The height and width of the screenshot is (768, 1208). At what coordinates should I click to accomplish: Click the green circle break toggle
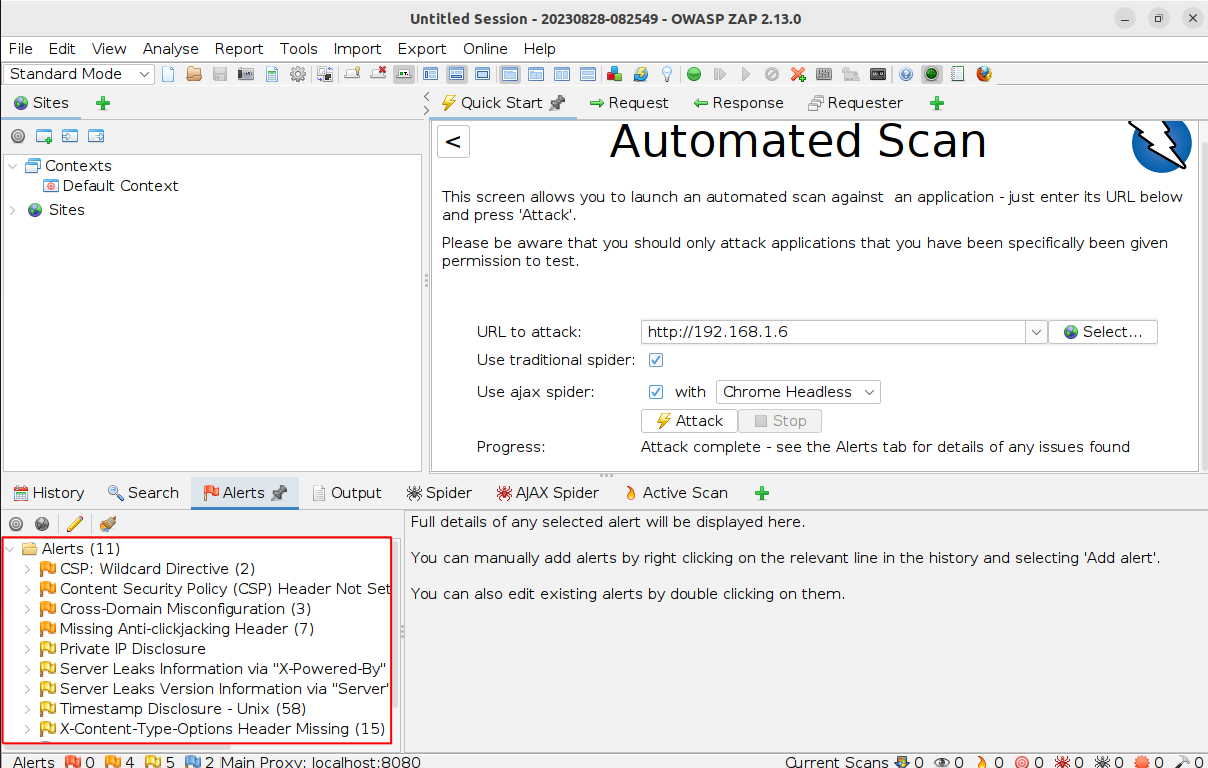coord(693,74)
